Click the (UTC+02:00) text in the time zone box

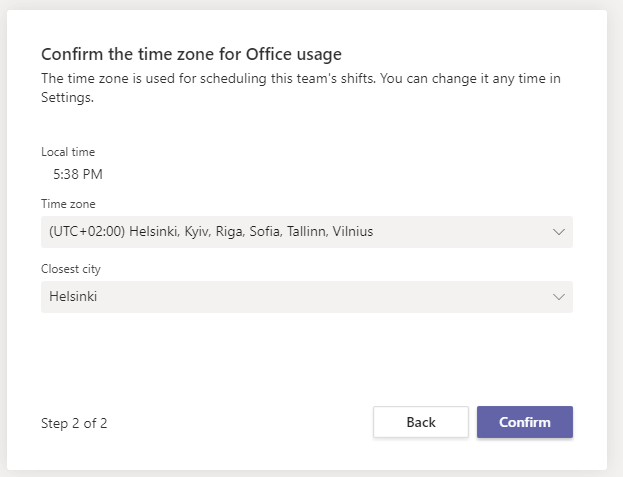85,232
